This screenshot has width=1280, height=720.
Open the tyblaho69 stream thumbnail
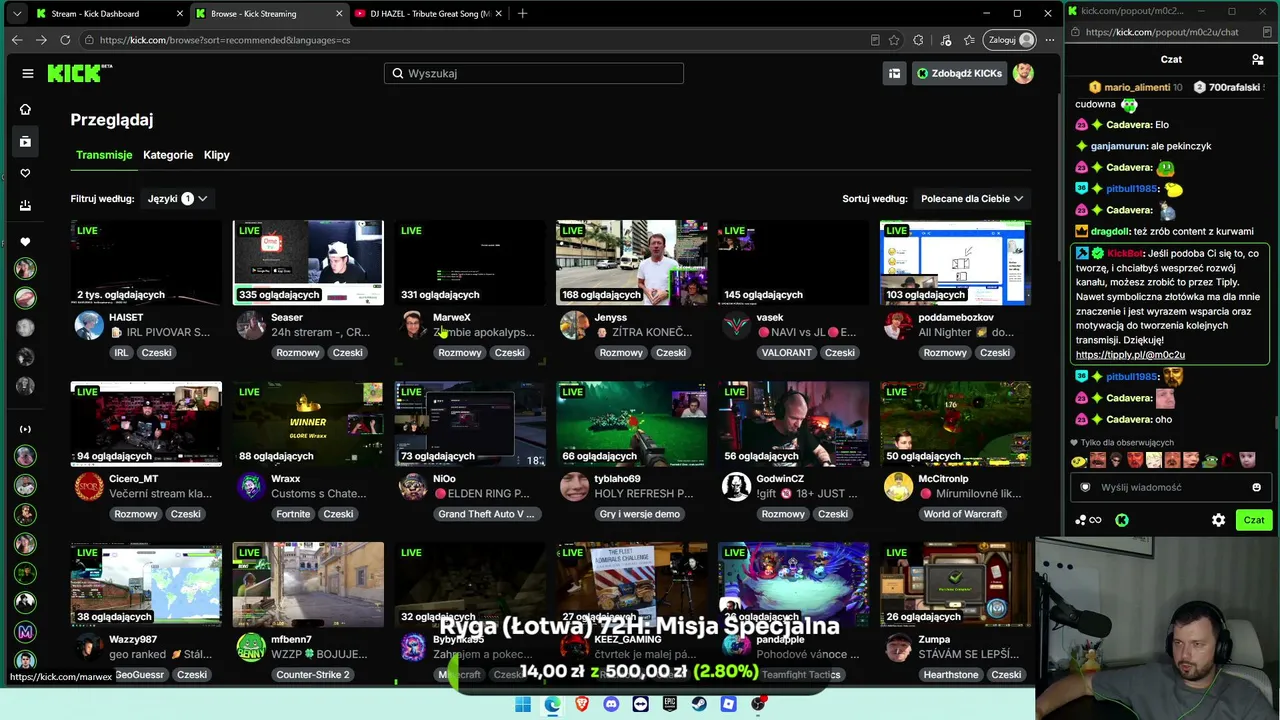(632, 424)
